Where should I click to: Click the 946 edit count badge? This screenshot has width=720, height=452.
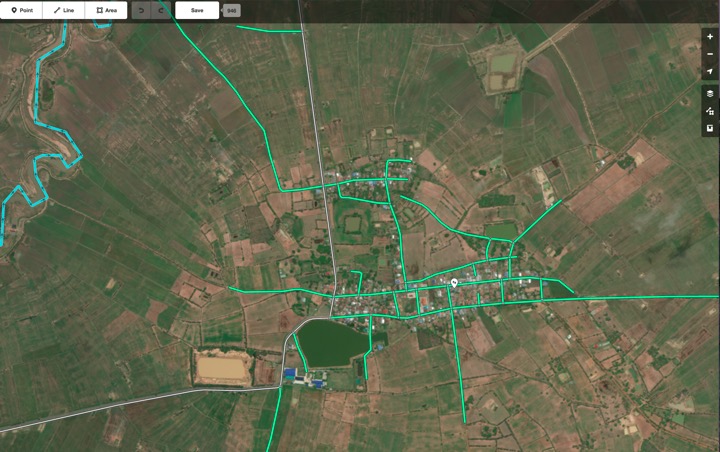(x=232, y=11)
